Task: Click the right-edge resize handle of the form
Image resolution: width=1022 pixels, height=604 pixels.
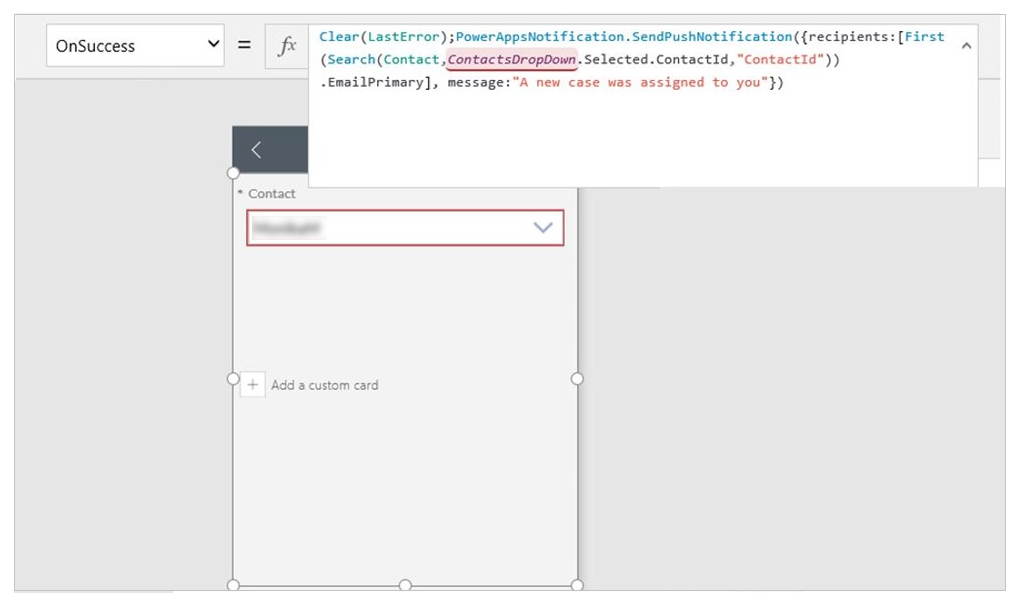Action: tap(577, 379)
